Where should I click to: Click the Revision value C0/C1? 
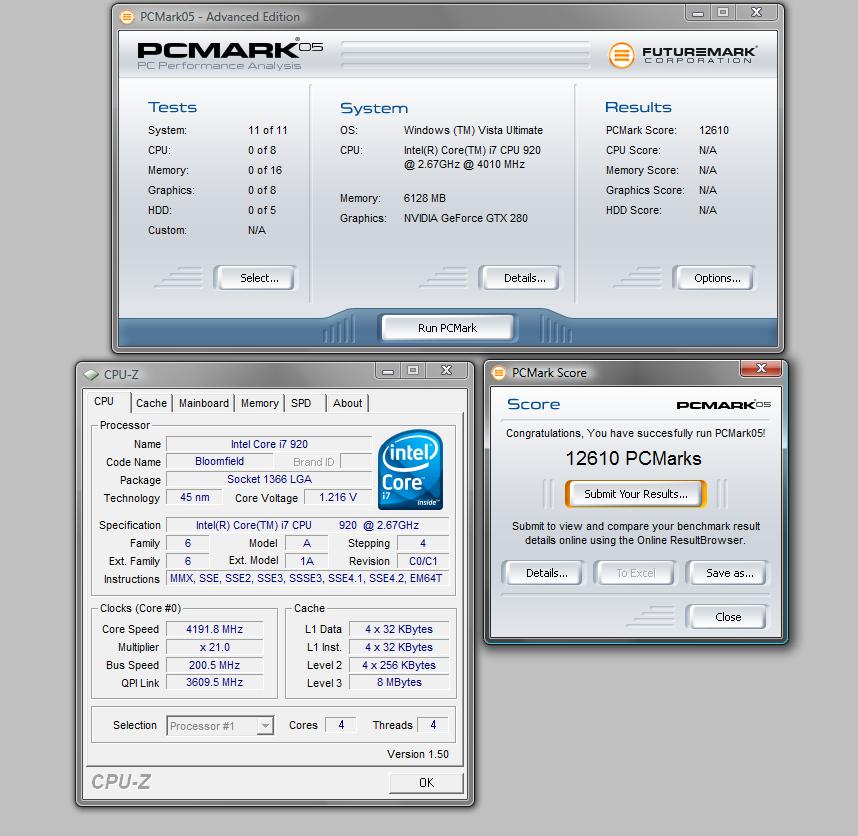coord(423,561)
